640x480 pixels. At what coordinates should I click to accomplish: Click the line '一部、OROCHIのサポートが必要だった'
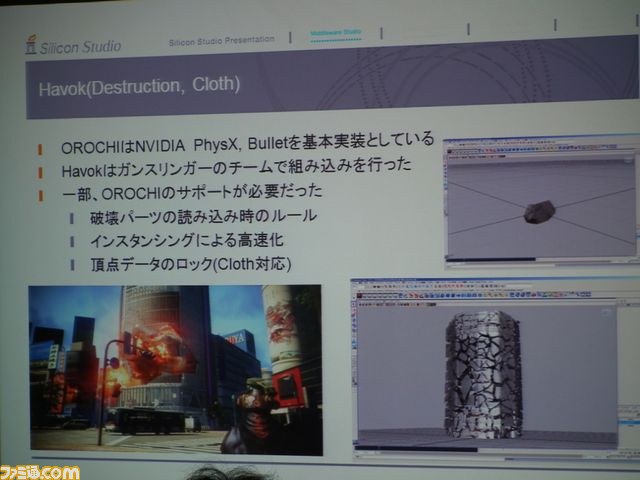tap(192, 192)
